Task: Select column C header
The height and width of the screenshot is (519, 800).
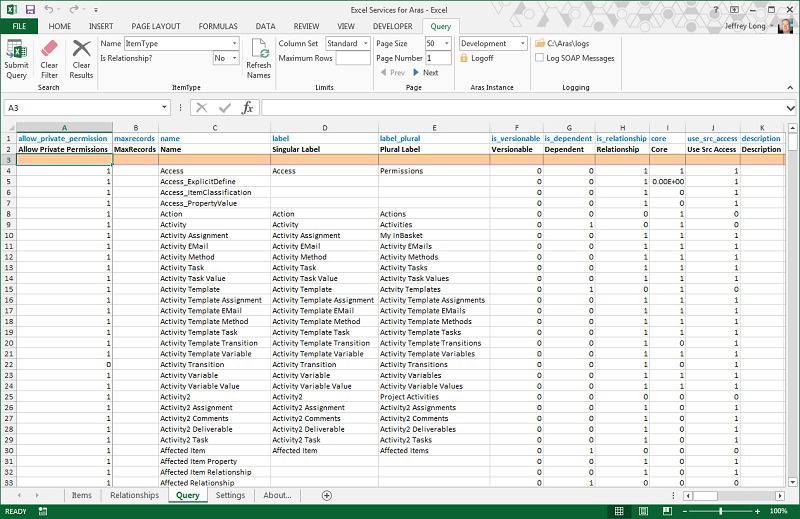Action: [215, 128]
